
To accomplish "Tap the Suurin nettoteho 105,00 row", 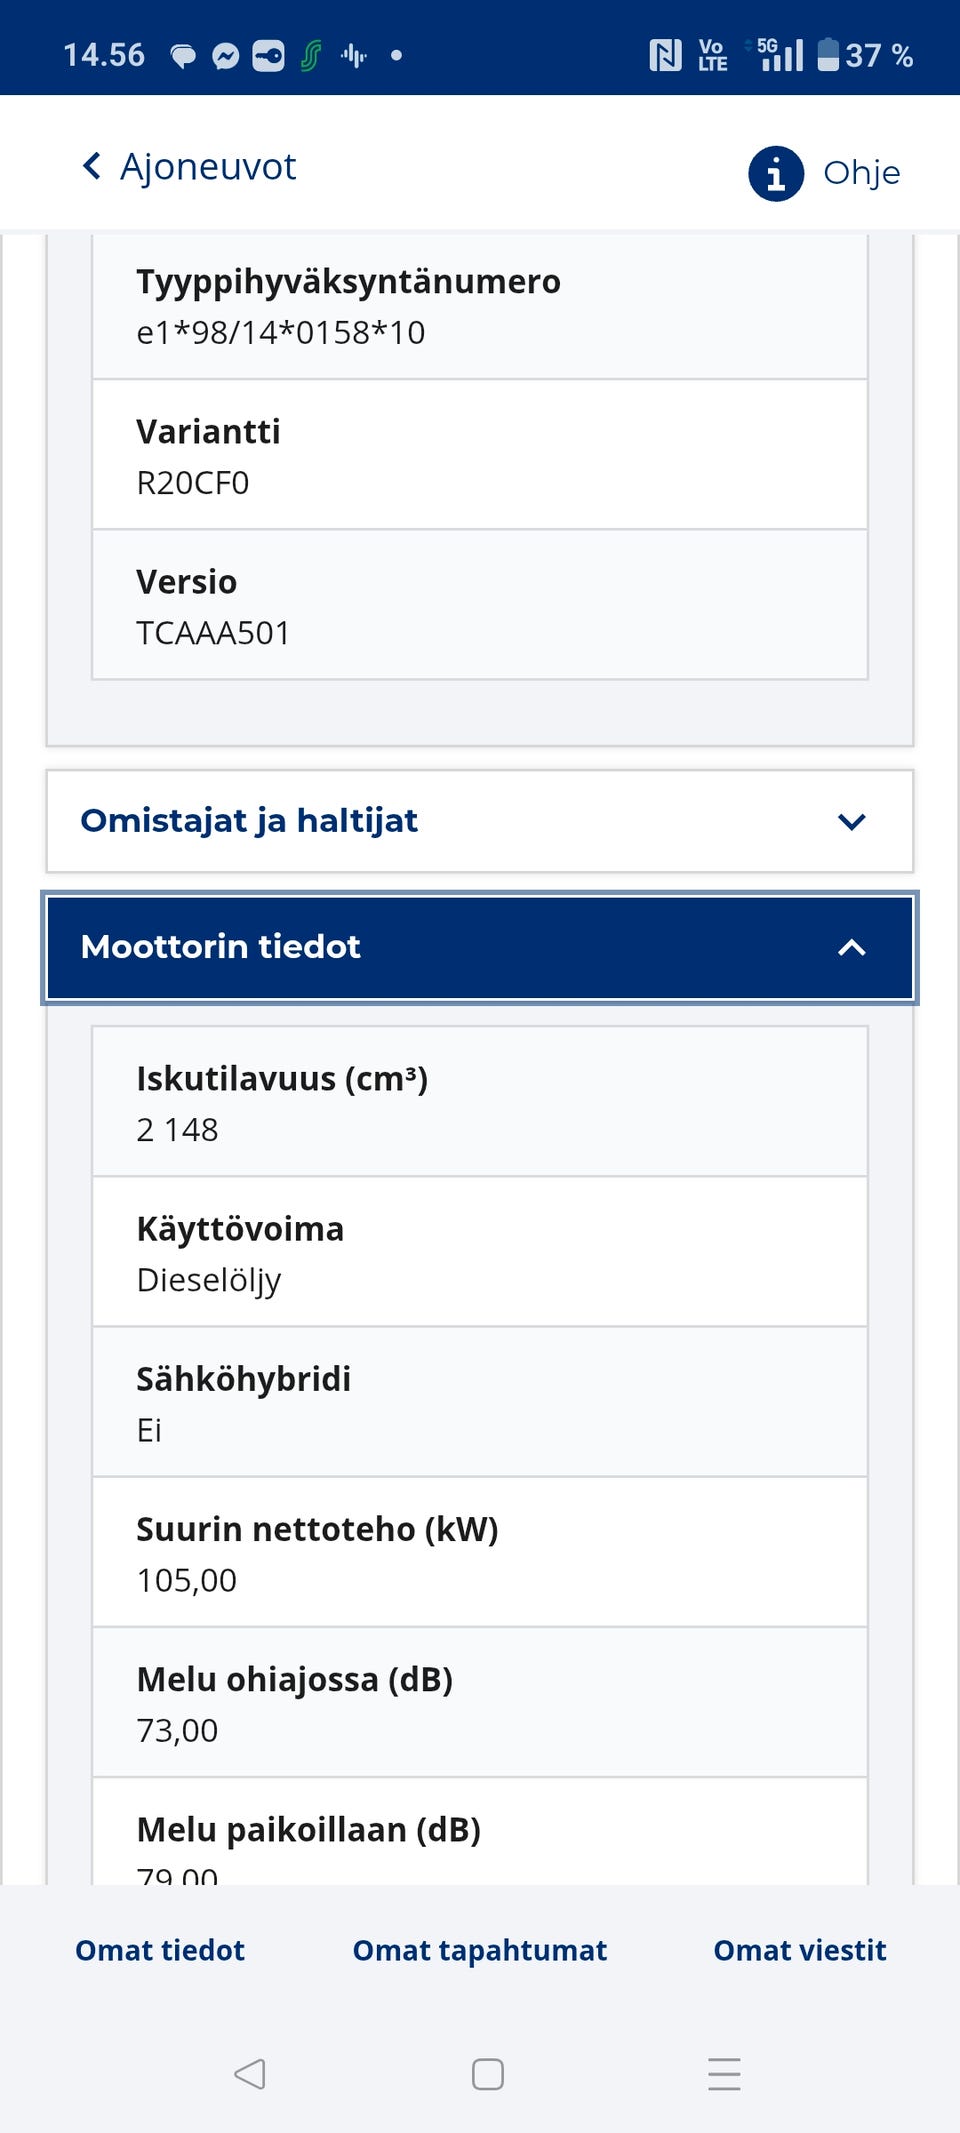I will 480,1552.
